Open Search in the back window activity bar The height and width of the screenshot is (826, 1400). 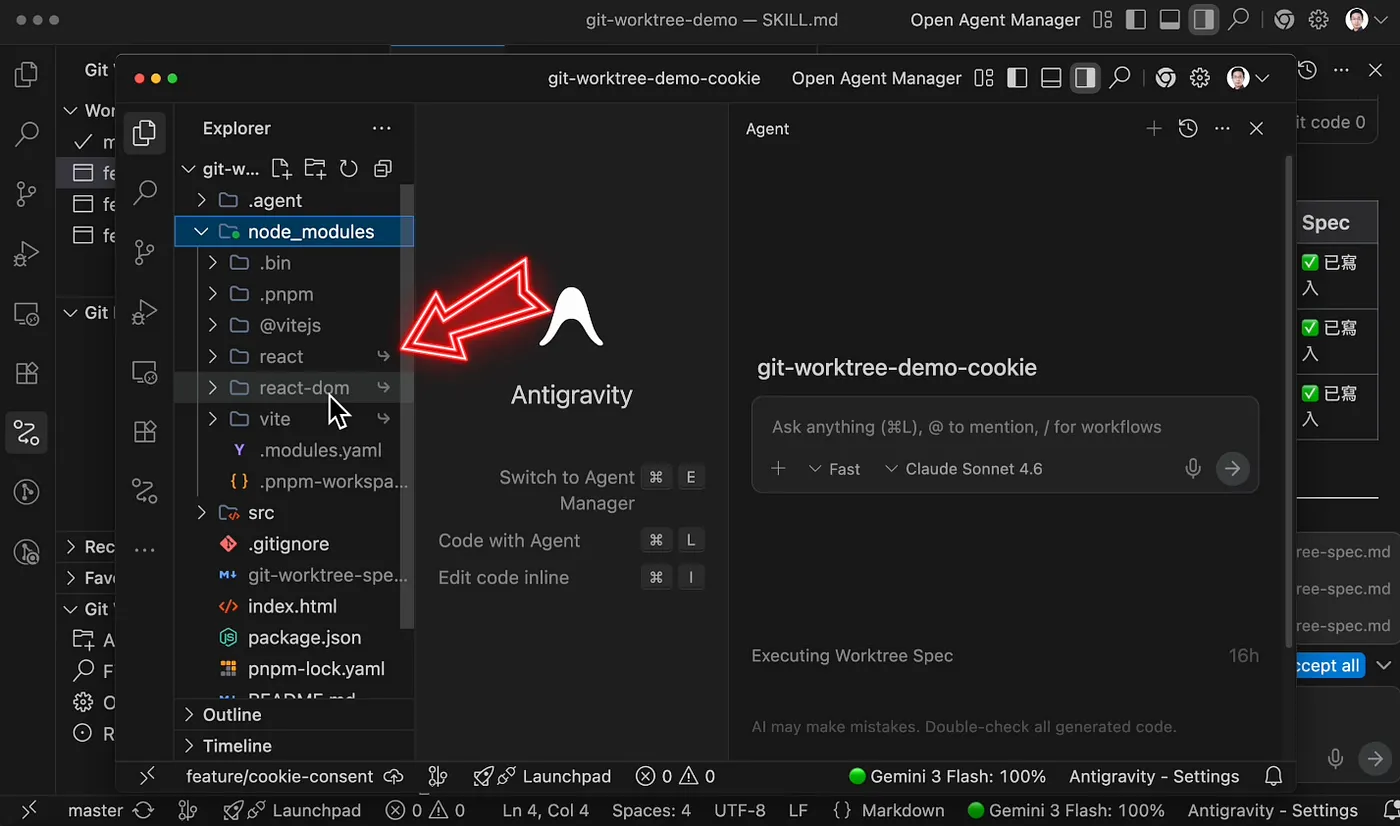(x=27, y=133)
